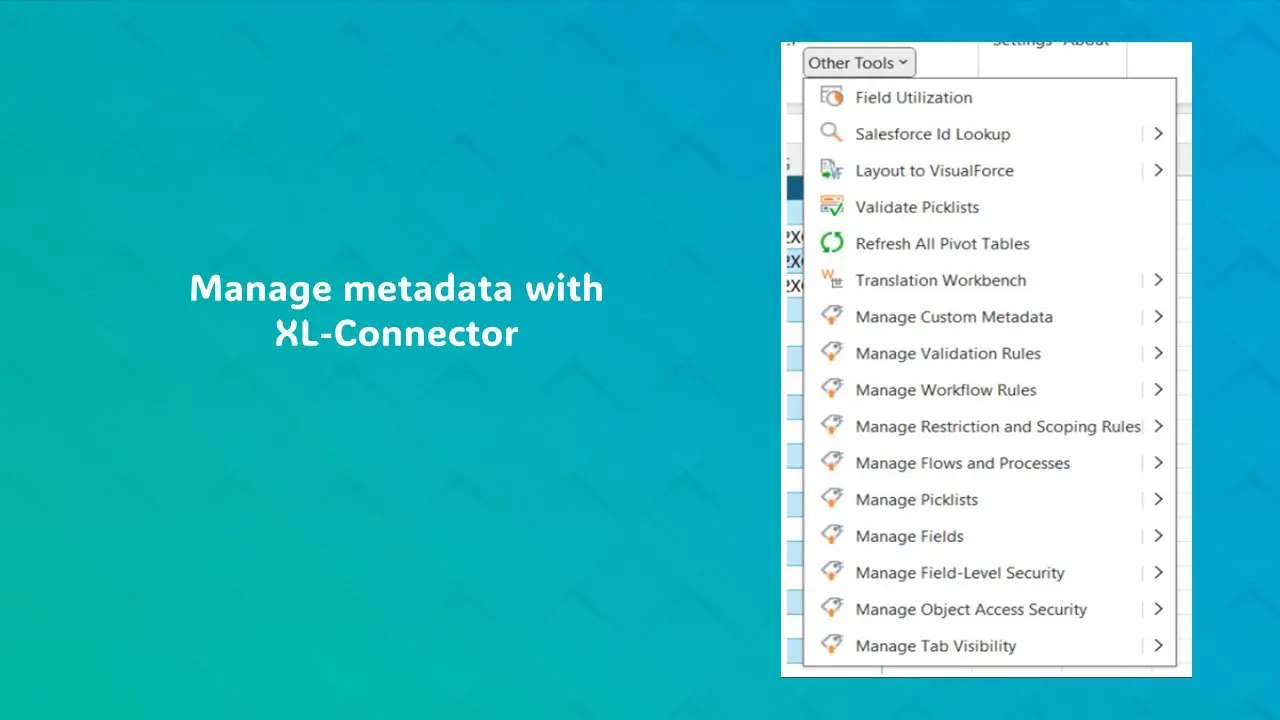Screen dimensions: 1280x720
Task: Open the Other Tools dropdown
Action: pos(858,63)
